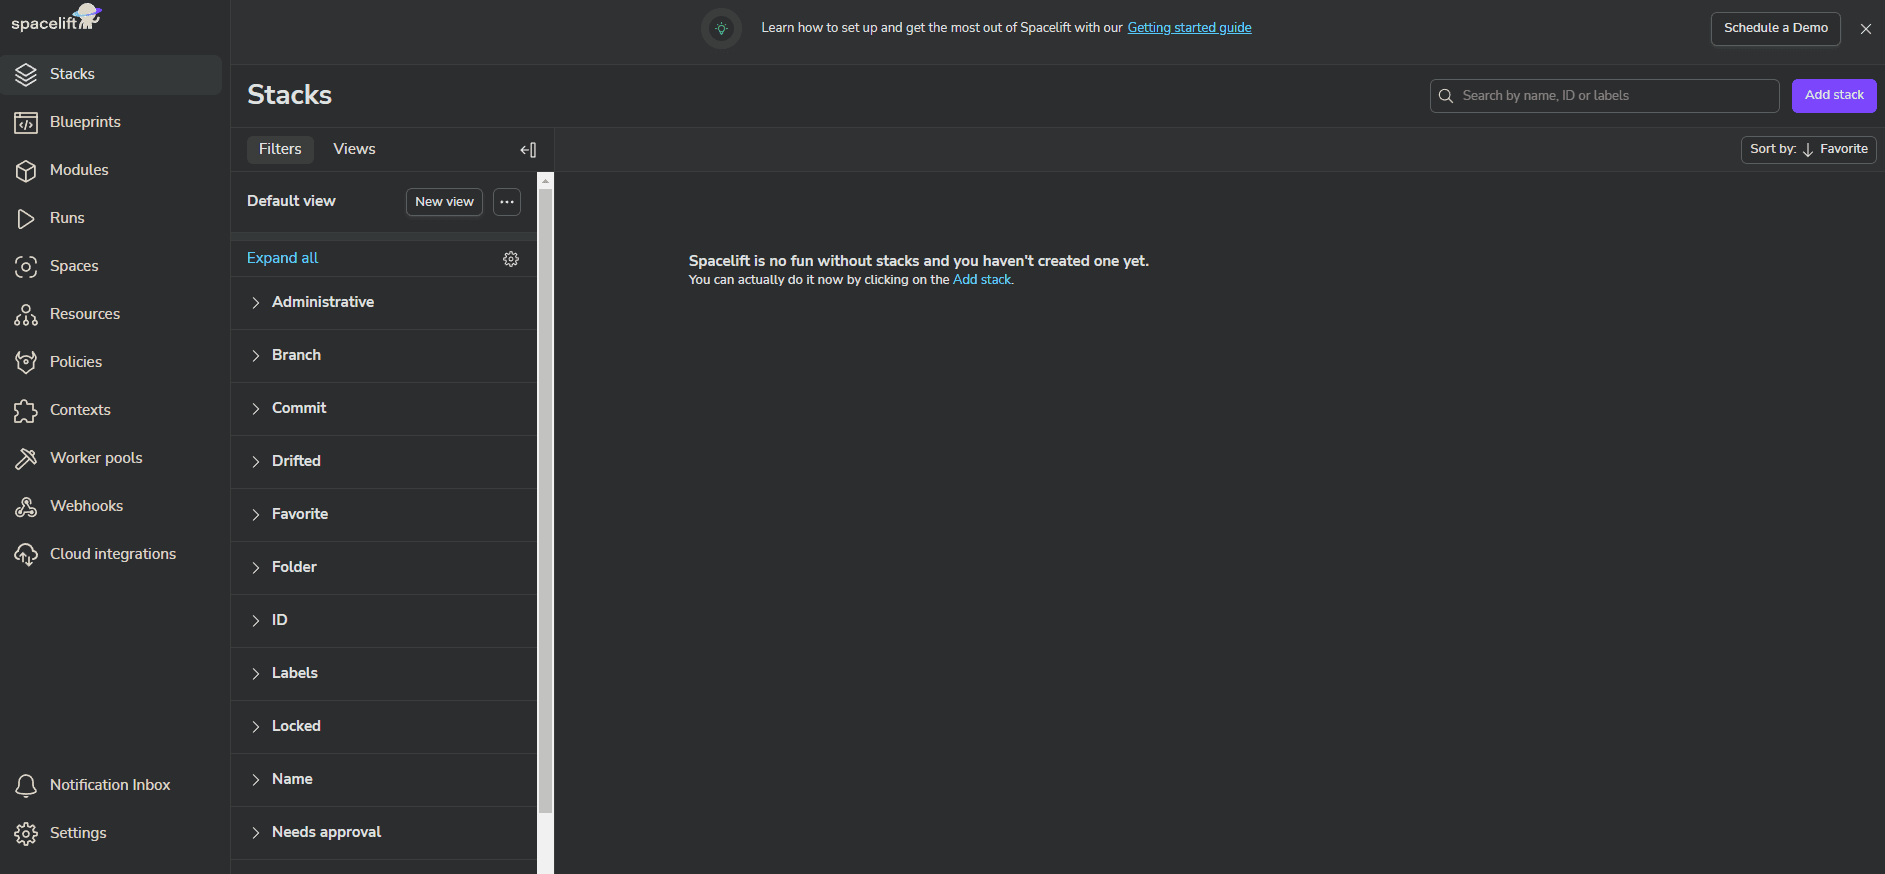Switch to the Views tab
The width and height of the screenshot is (1885, 874).
(x=354, y=149)
